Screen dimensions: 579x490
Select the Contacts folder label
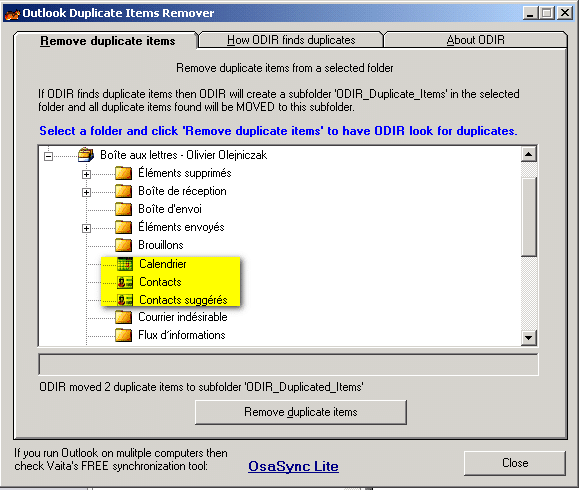tap(160, 282)
